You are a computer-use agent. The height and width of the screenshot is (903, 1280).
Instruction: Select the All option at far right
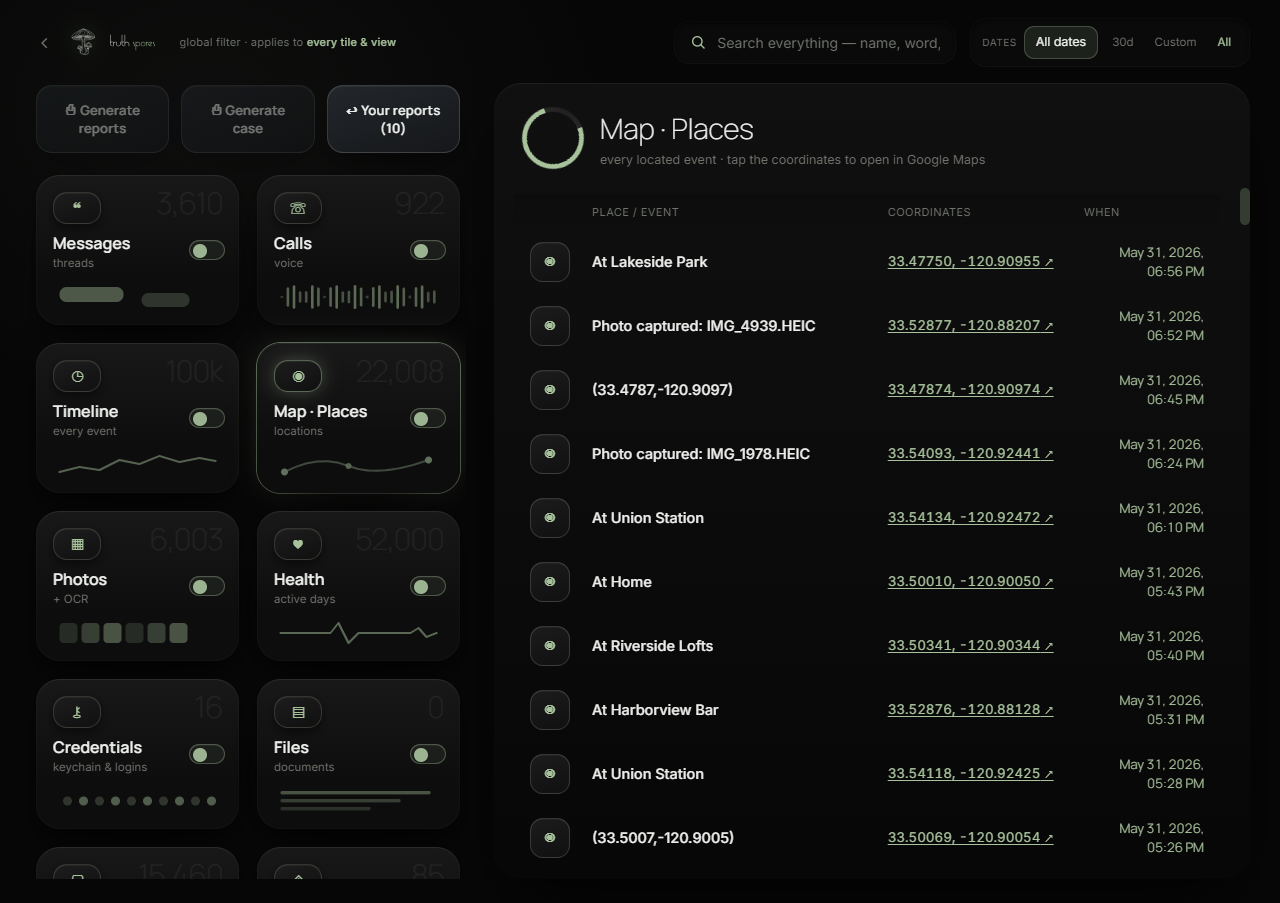coord(1224,42)
